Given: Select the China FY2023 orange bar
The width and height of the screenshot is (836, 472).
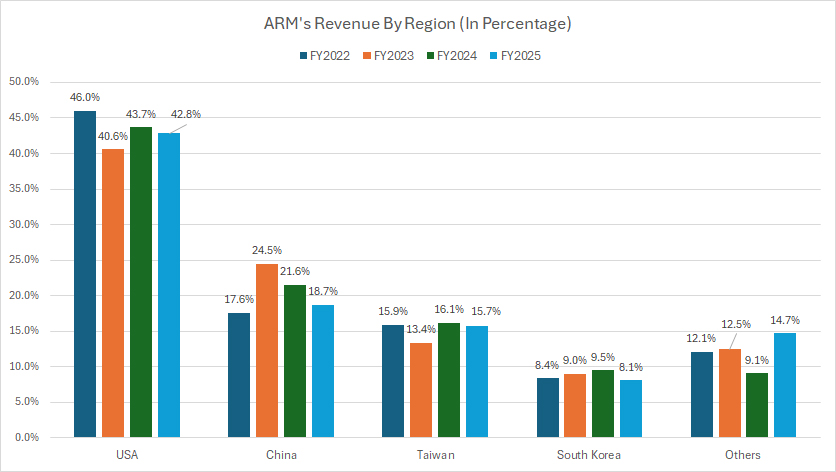Looking at the screenshot, I should (x=267, y=350).
